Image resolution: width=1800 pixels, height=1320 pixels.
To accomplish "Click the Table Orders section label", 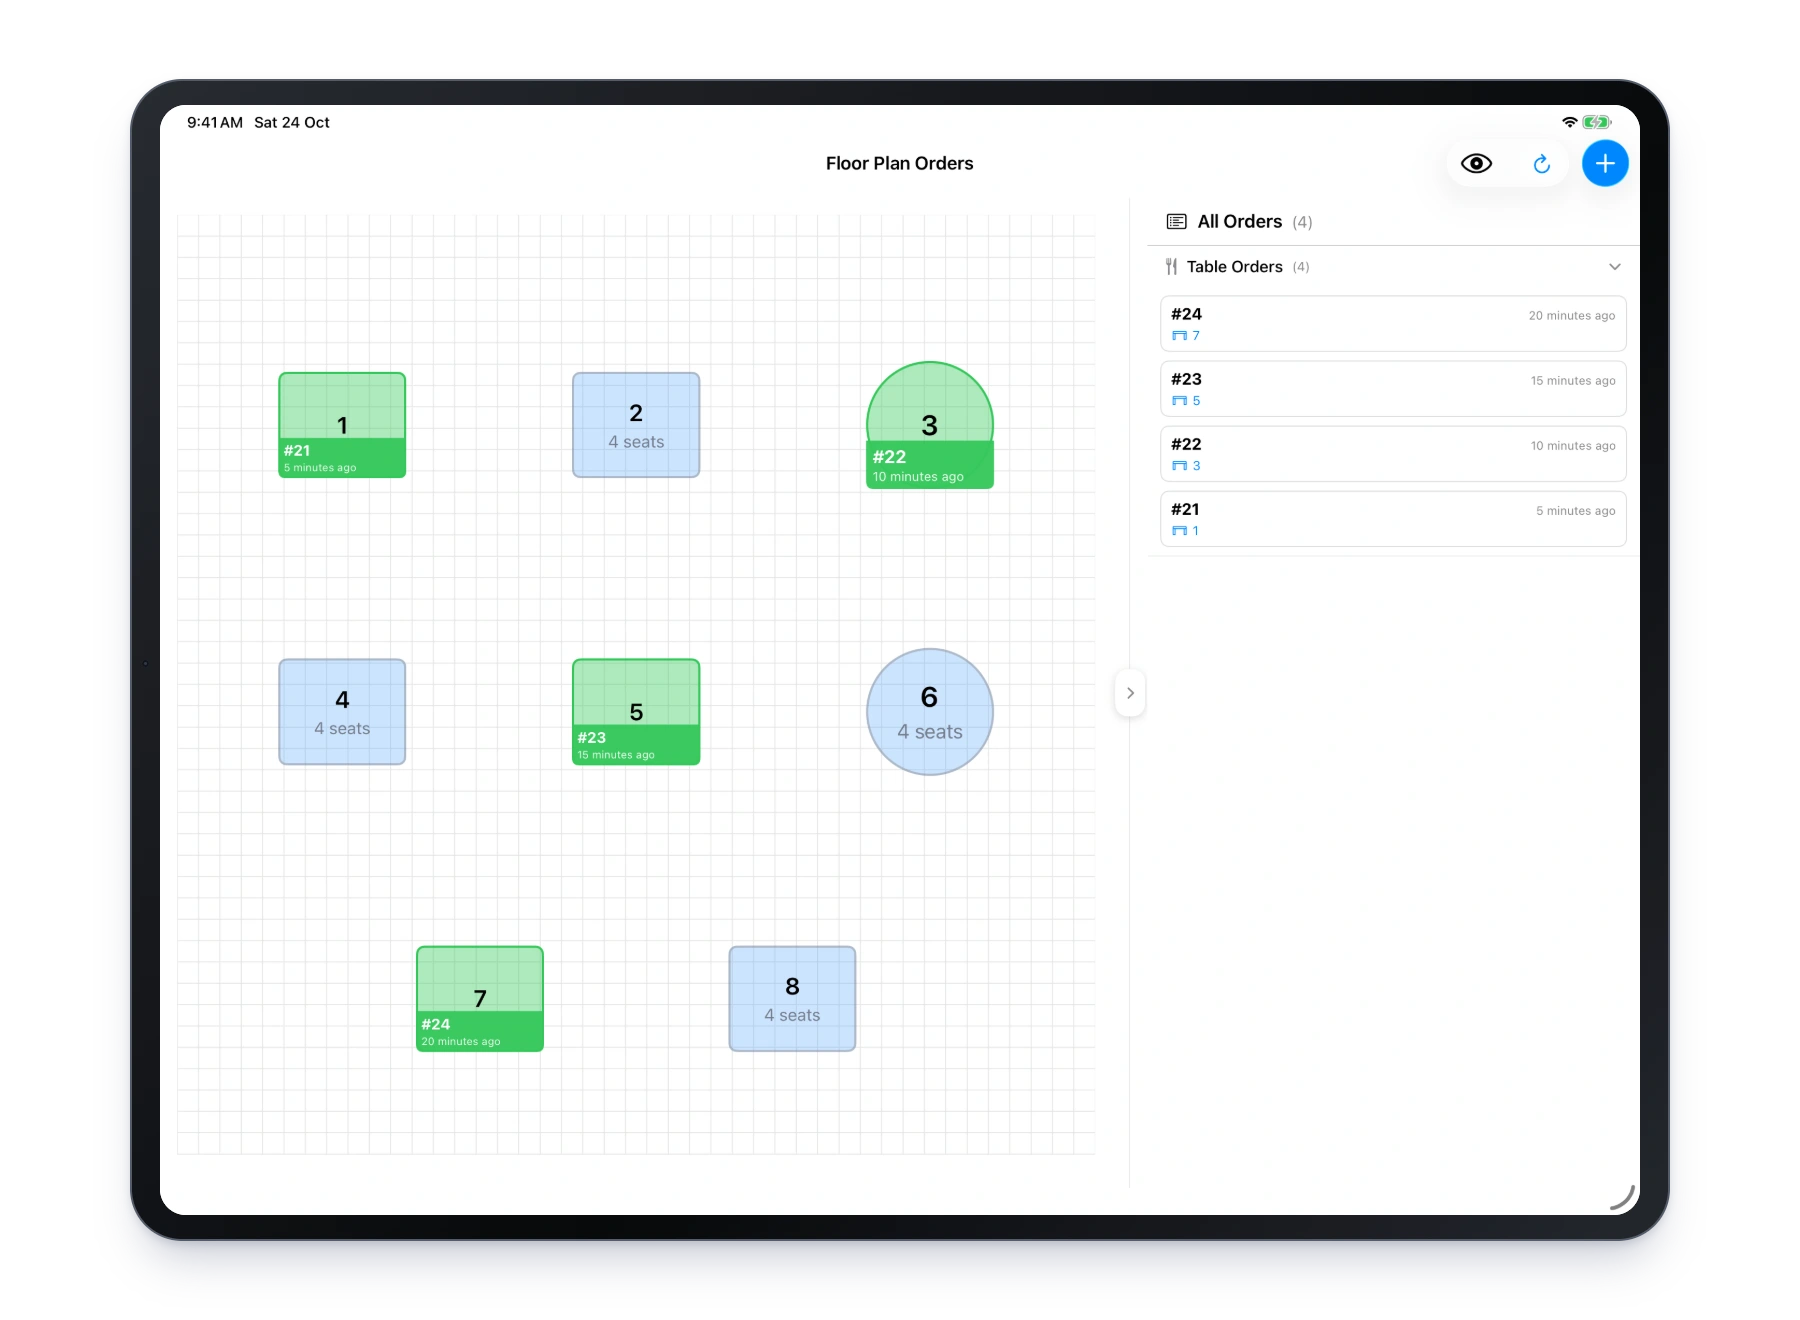I will coord(1235,267).
